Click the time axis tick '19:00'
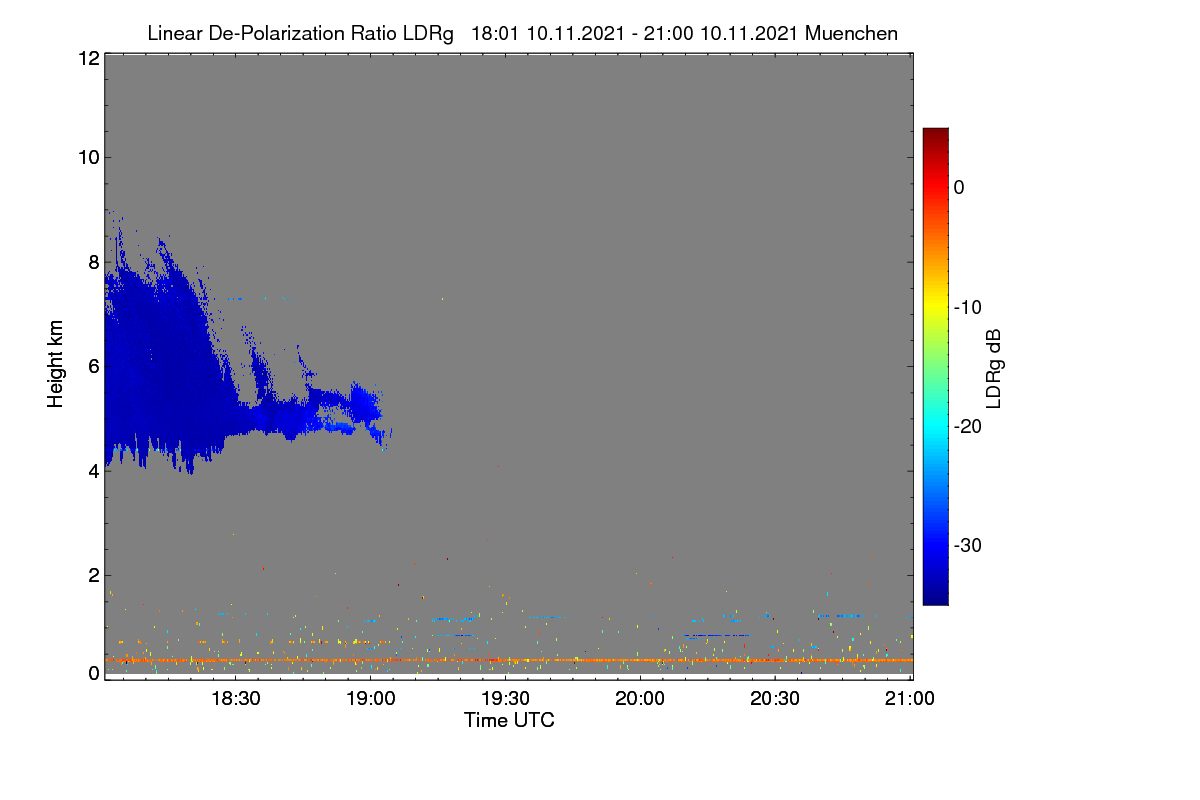The width and height of the screenshot is (1200, 800). click(371, 698)
